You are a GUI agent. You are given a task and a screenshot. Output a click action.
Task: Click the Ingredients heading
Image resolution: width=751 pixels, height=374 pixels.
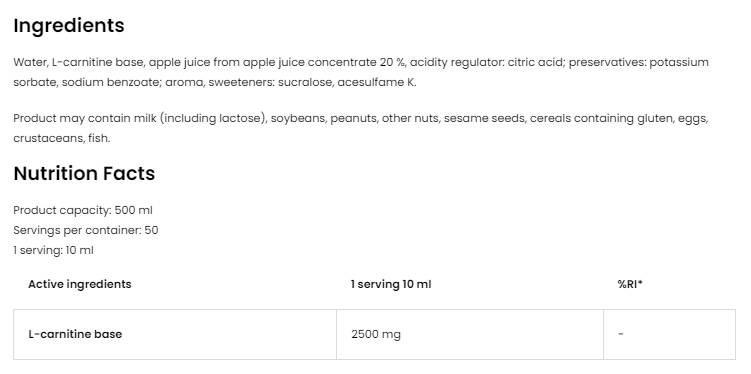69,26
